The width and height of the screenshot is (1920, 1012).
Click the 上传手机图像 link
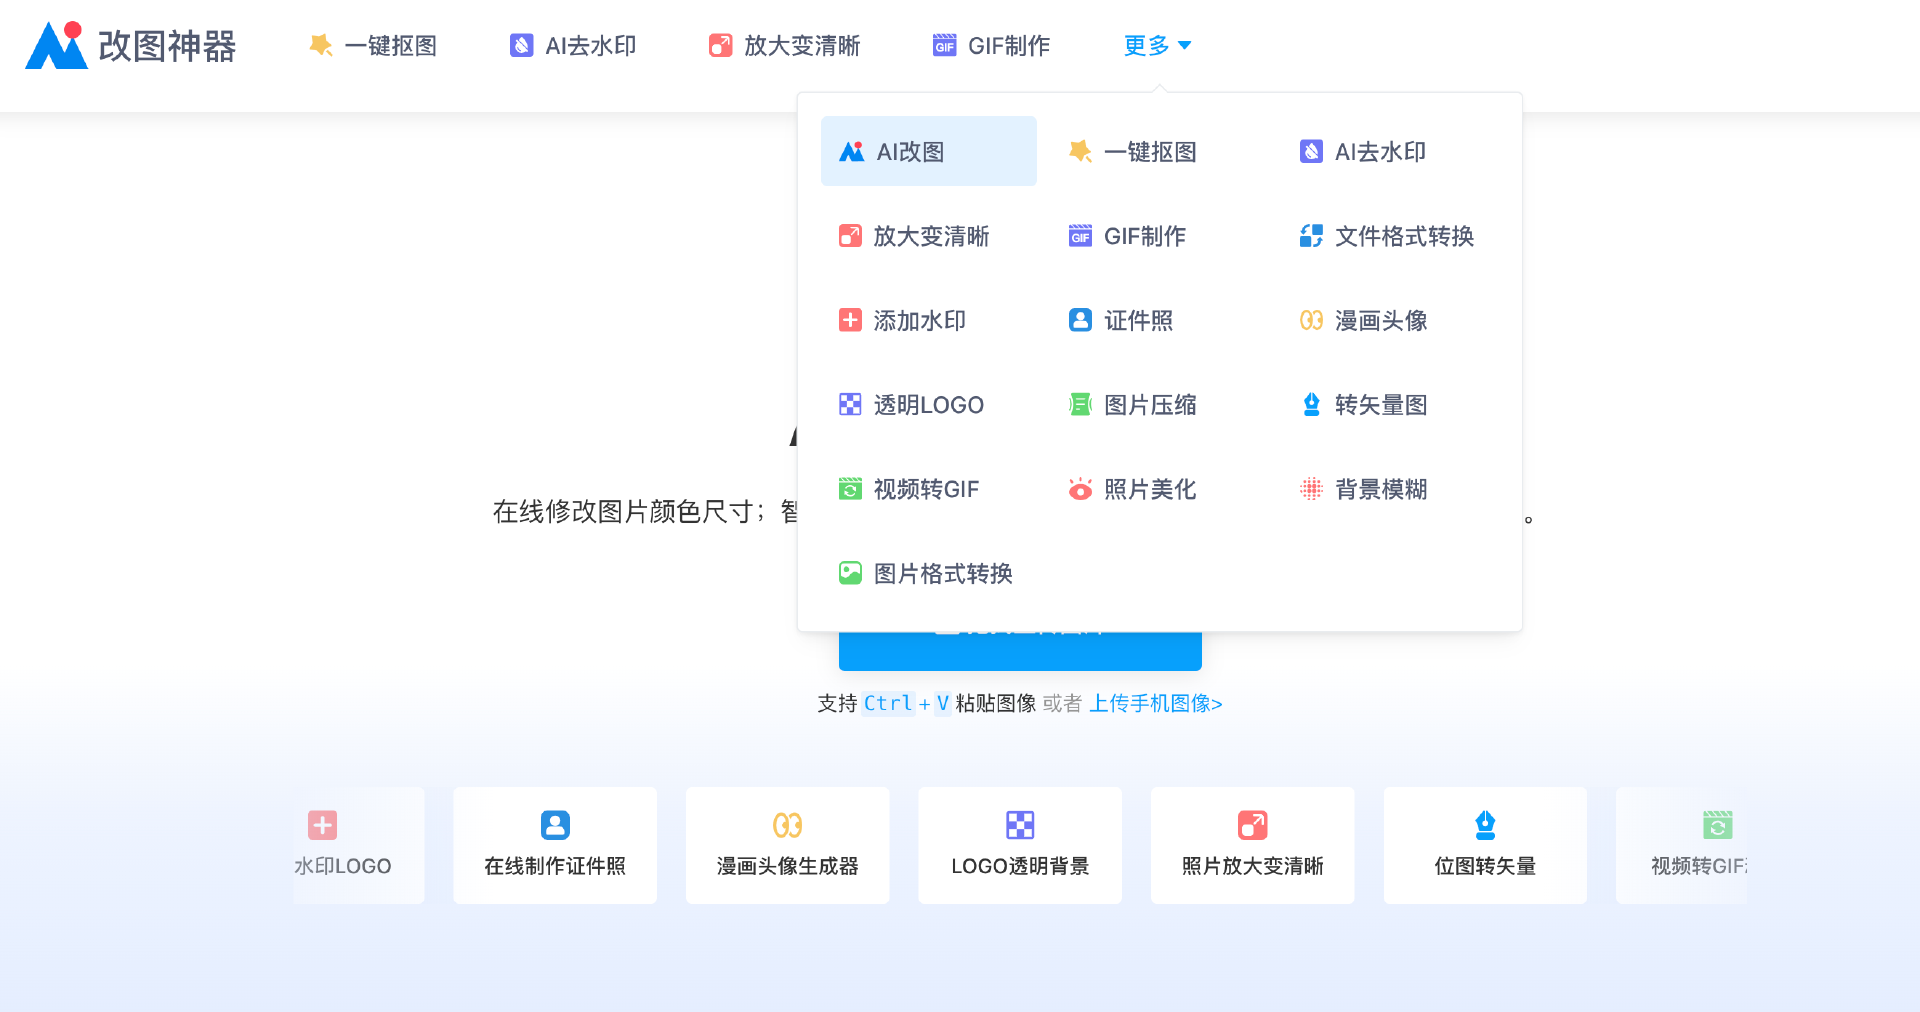click(x=1155, y=704)
